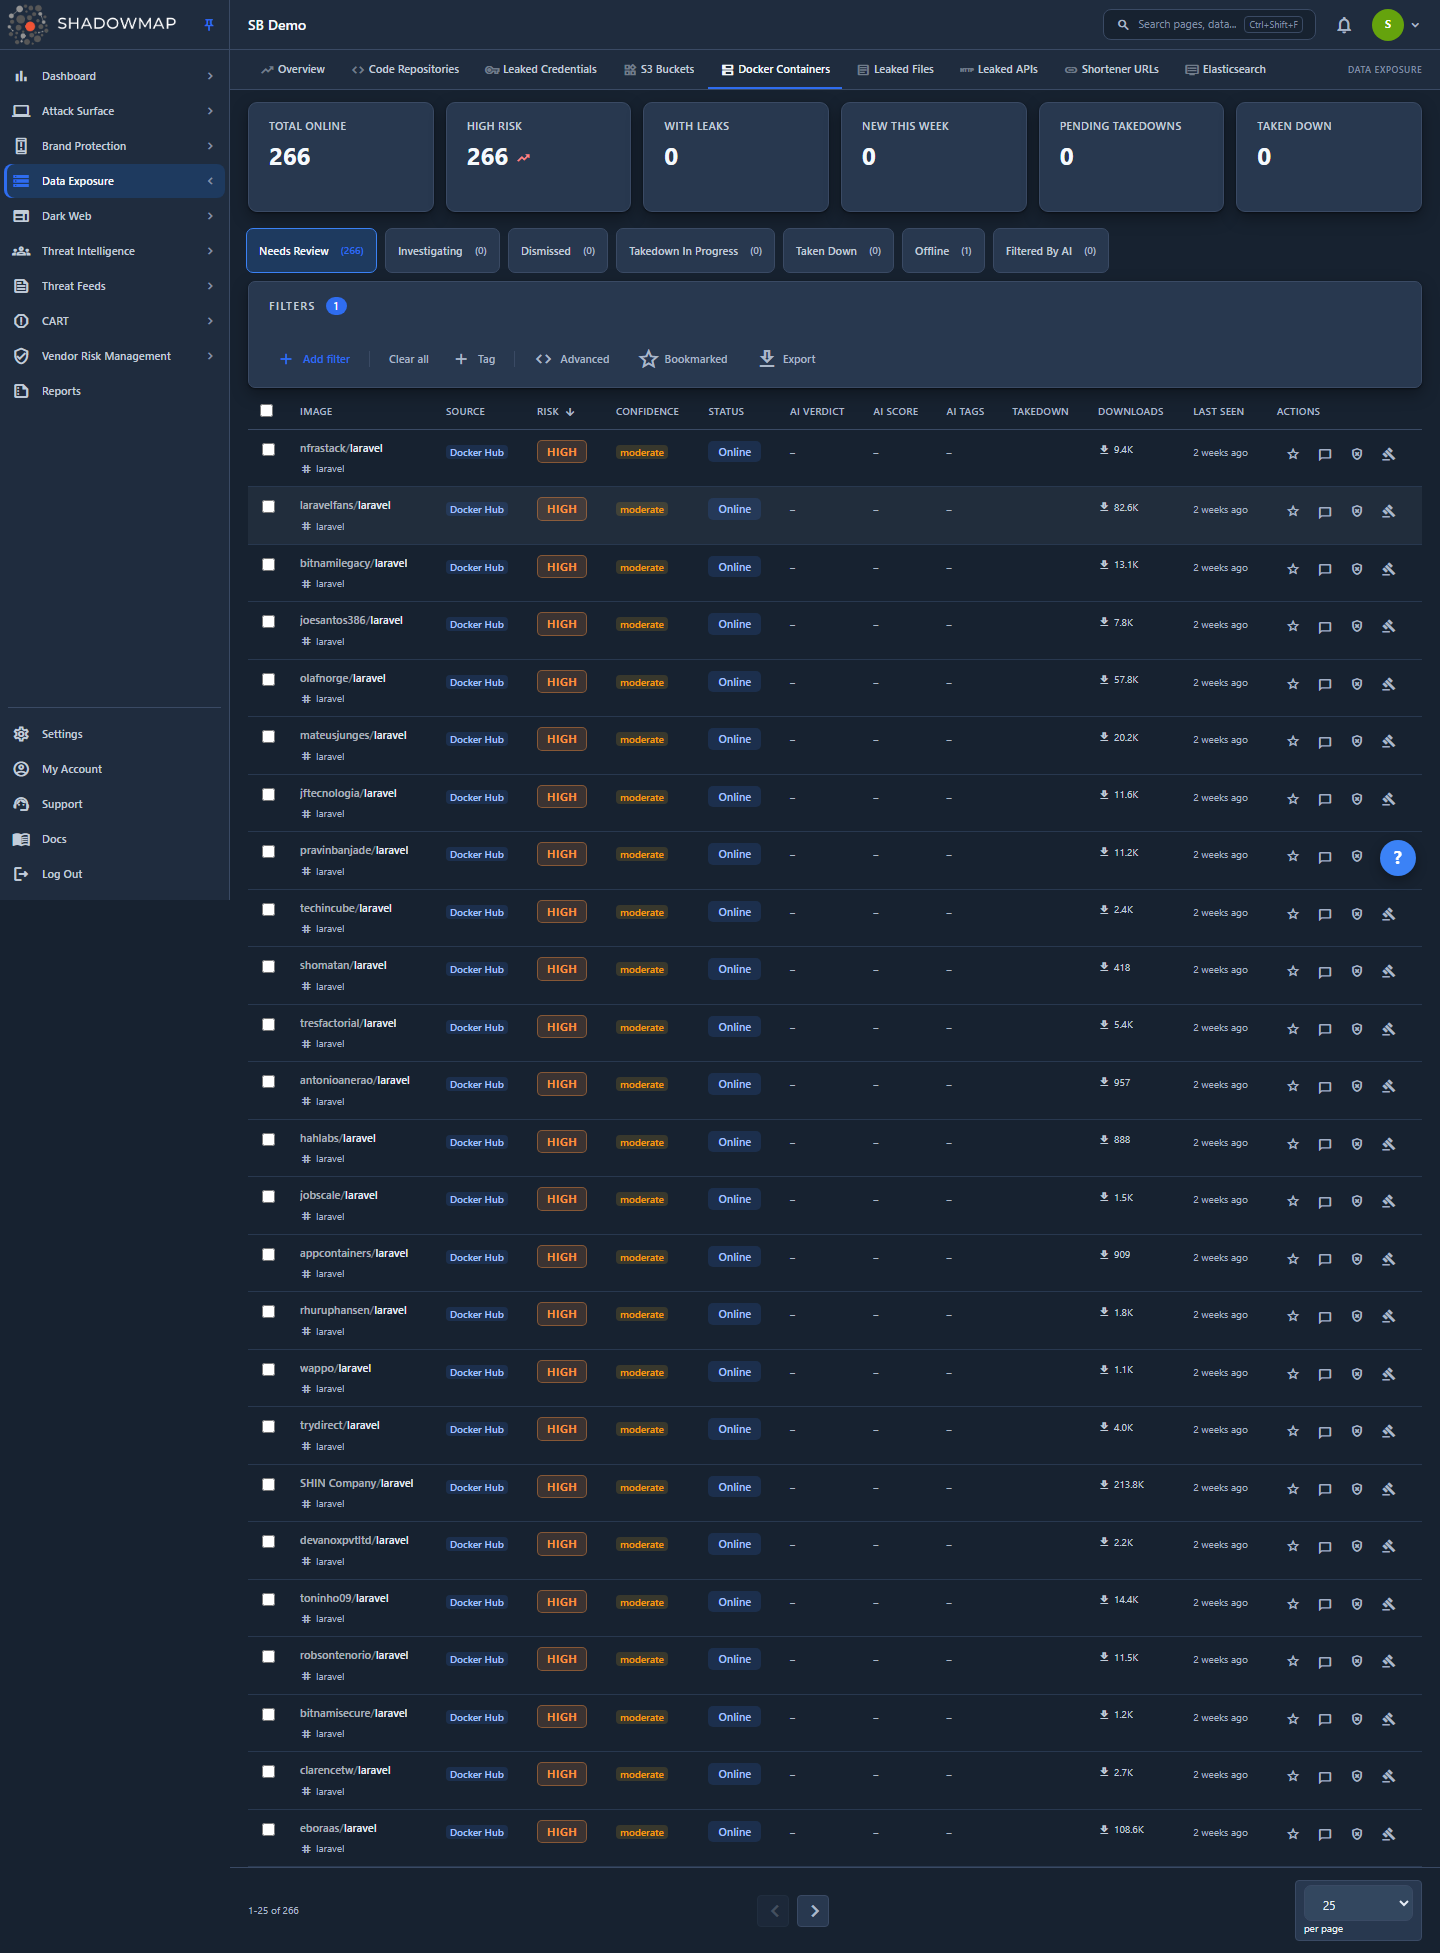The height and width of the screenshot is (1953, 1440).
Task: Switch to the Leaked Credentials tab
Action: point(541,69)
